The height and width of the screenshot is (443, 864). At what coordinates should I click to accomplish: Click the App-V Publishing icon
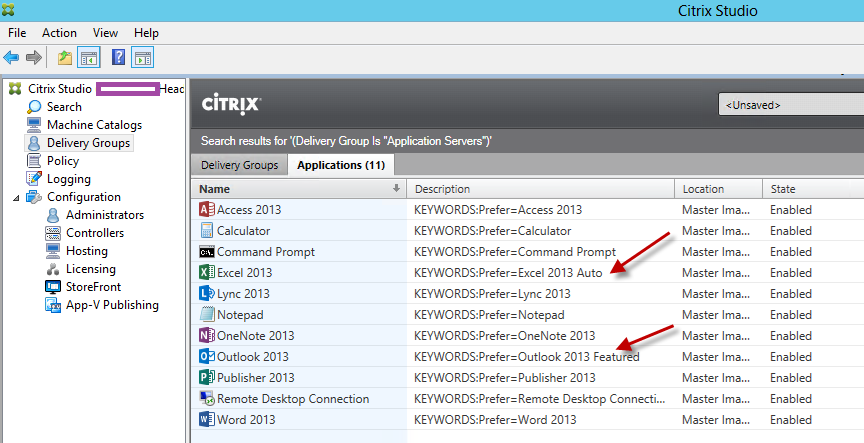click(53, 305)
